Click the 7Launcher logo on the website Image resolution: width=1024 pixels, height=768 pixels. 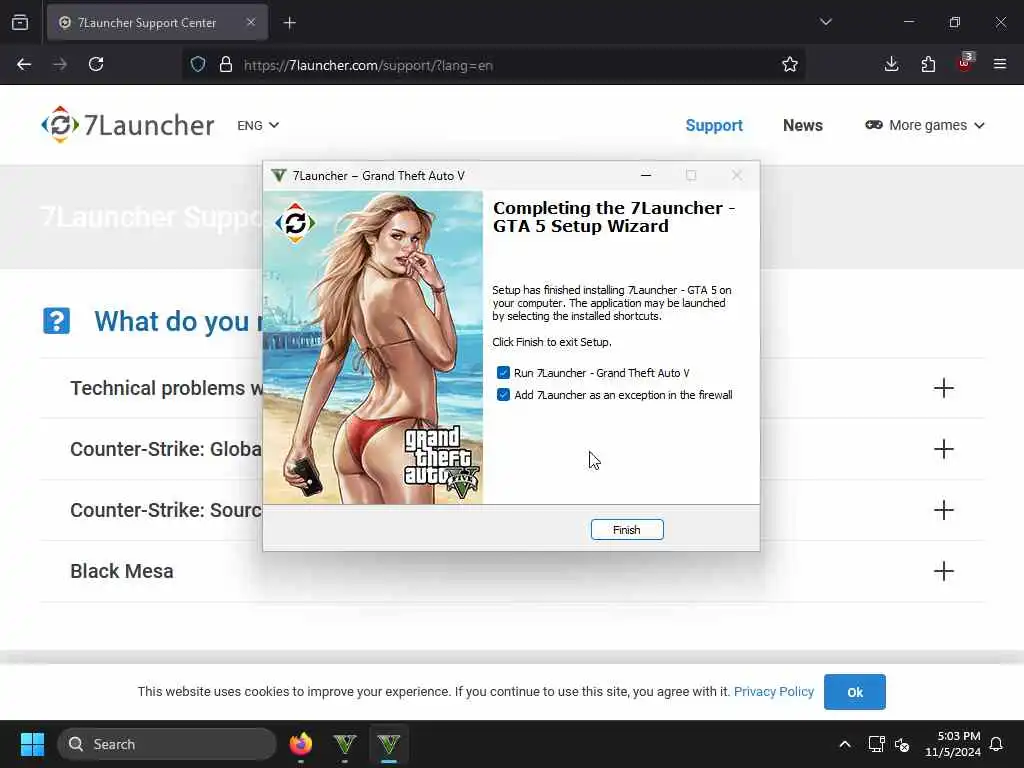point(128,125)
